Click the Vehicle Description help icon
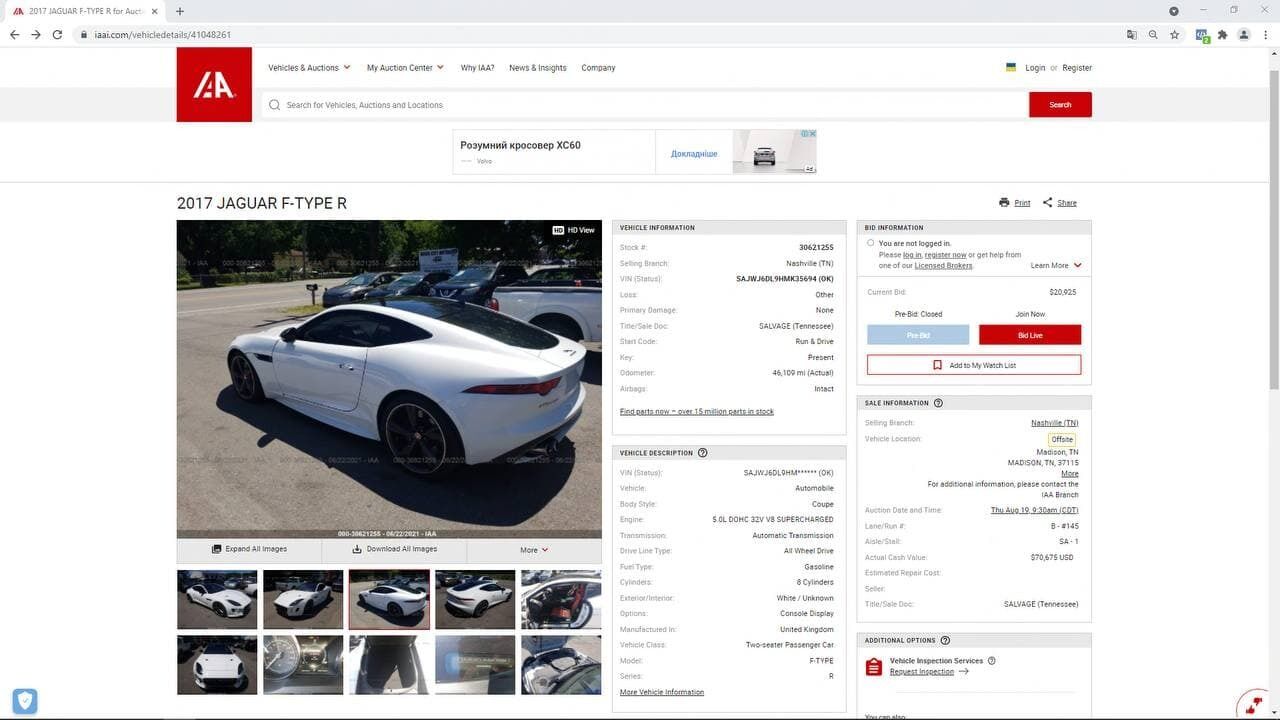The image size is (1280, 720). click(703, 453)
